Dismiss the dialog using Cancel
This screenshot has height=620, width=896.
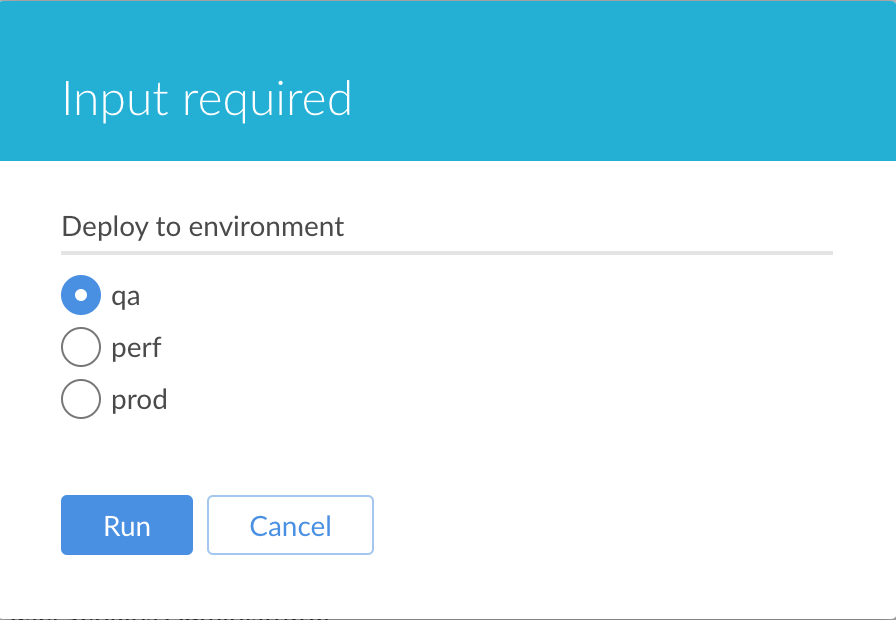pyautogui.click(x=290, y=525)
